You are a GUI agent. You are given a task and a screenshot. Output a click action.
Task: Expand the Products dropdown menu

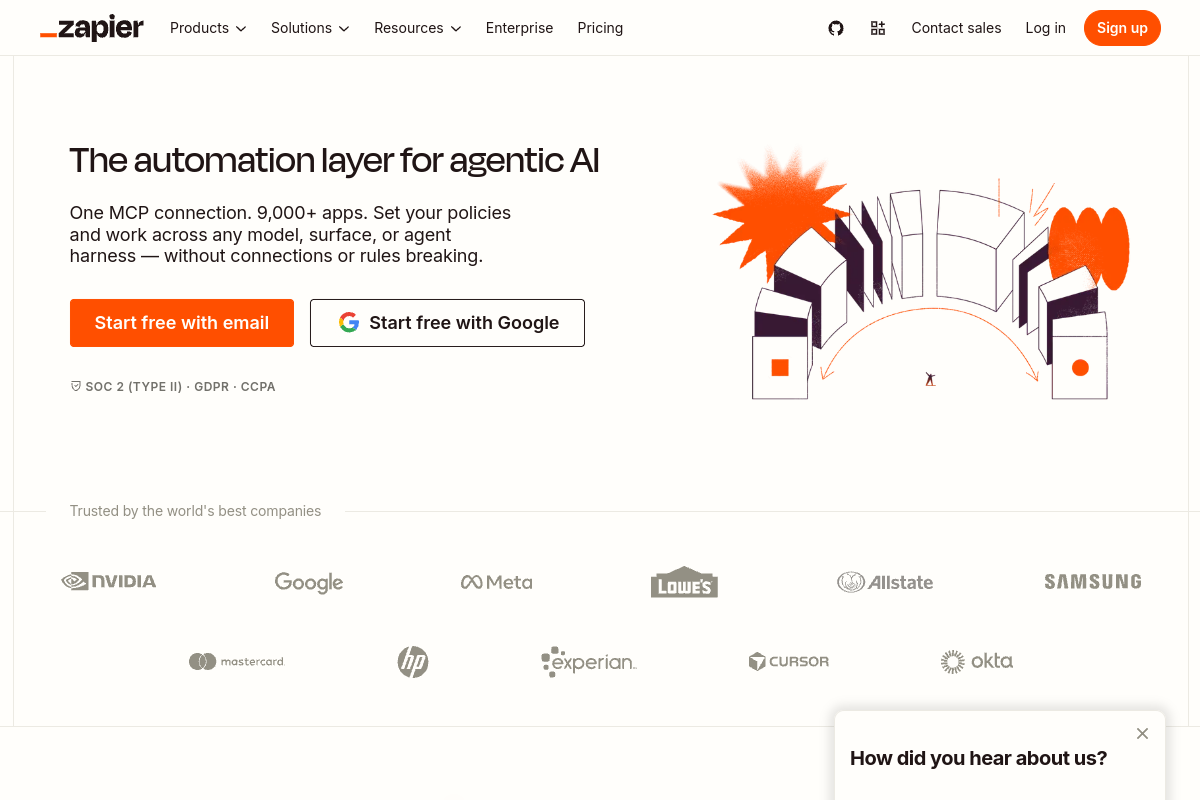[208, 28]
